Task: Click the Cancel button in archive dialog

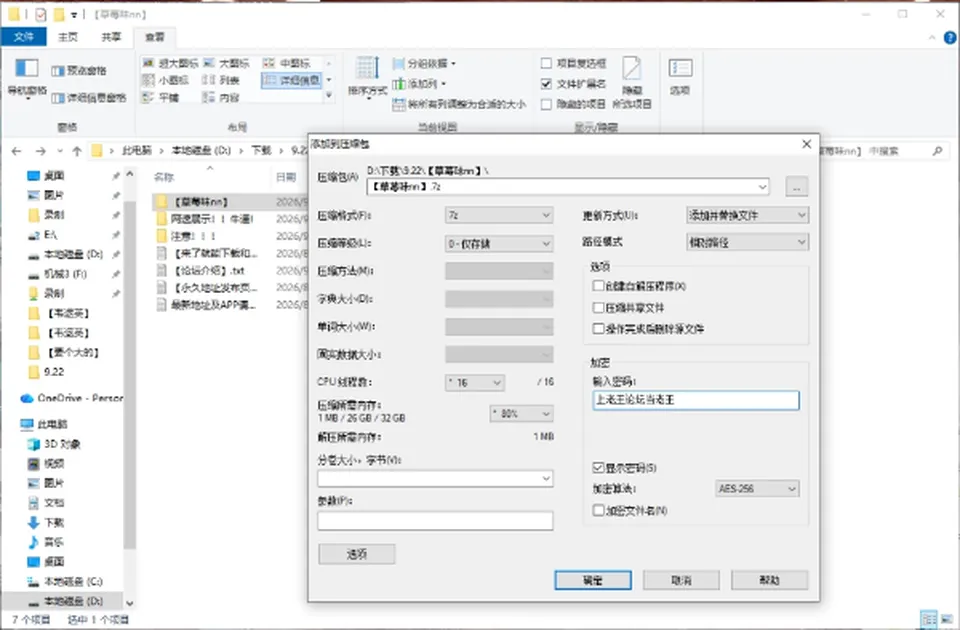Action: [x=681, y=580]
